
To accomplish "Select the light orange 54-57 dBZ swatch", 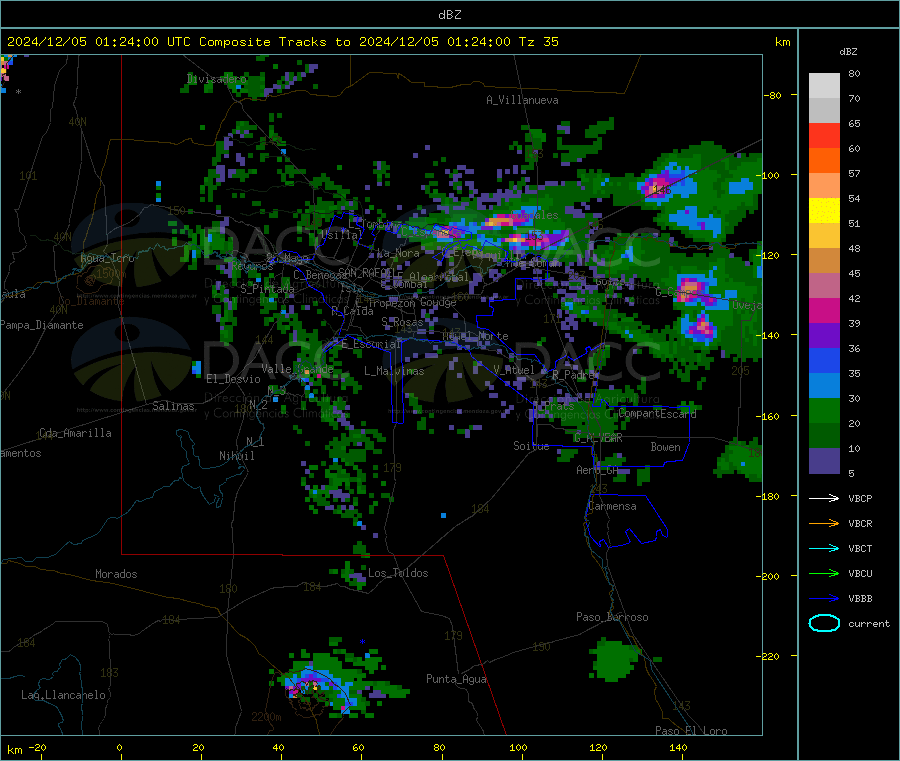I will [824, 186].
